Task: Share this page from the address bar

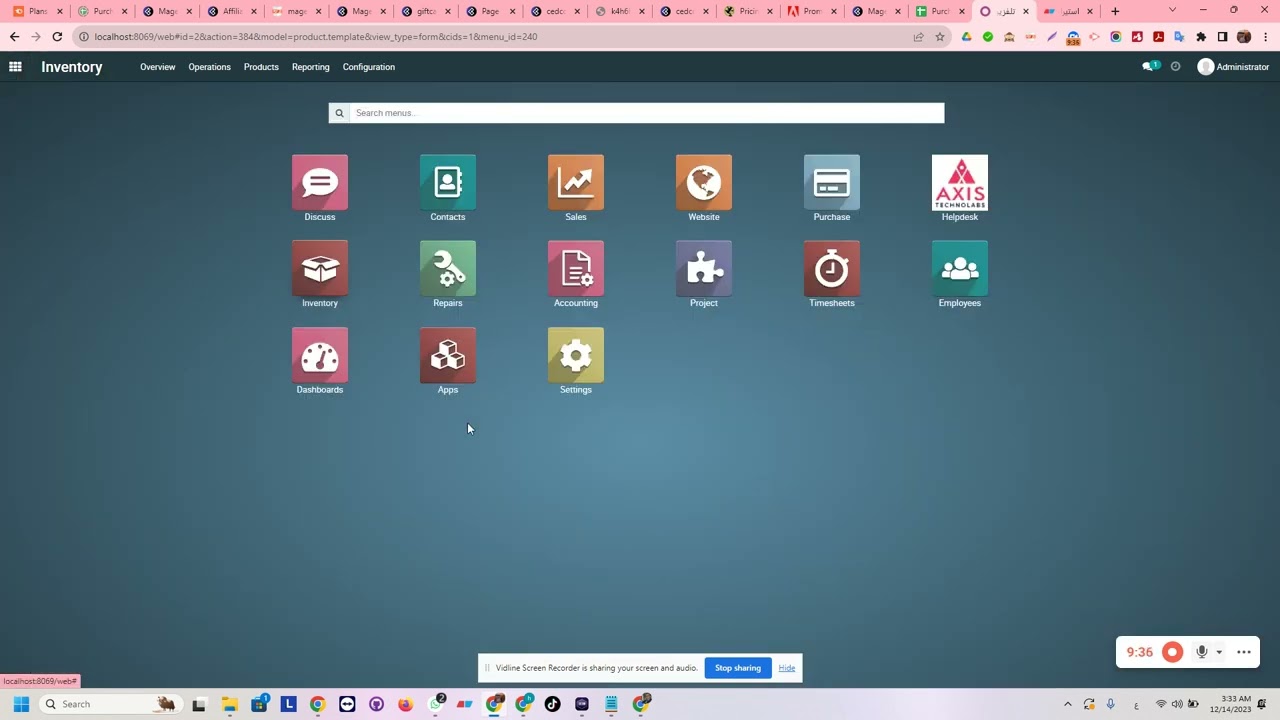Action: pos(918,37)
